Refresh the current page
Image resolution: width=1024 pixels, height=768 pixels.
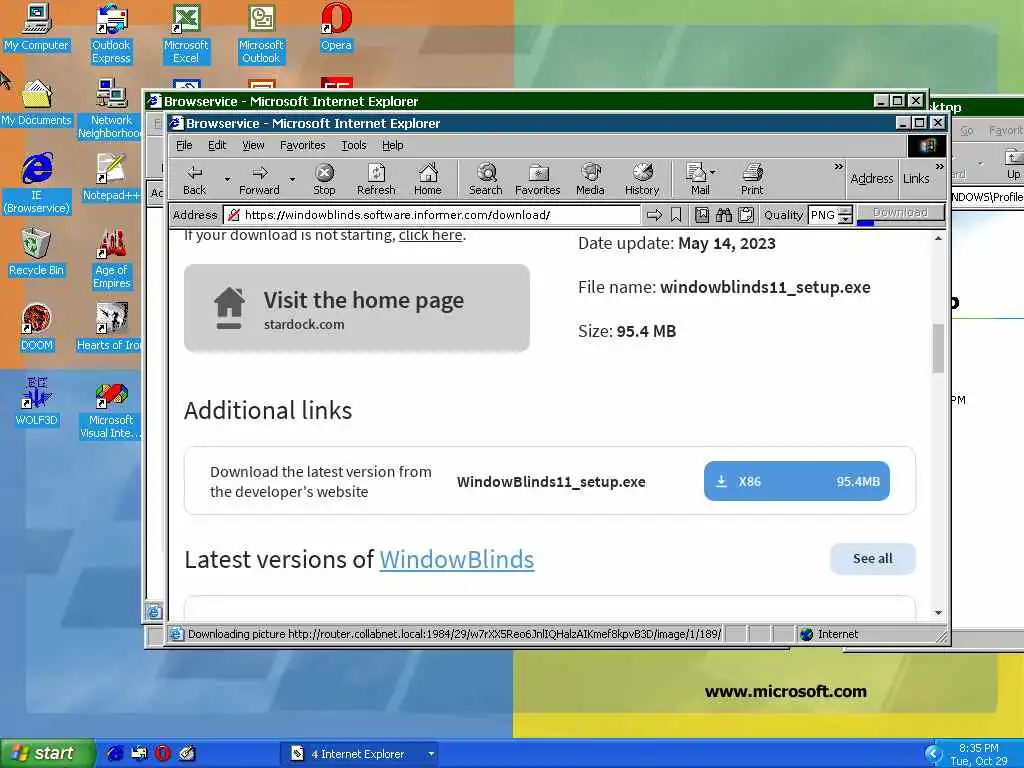click(376, 179)
